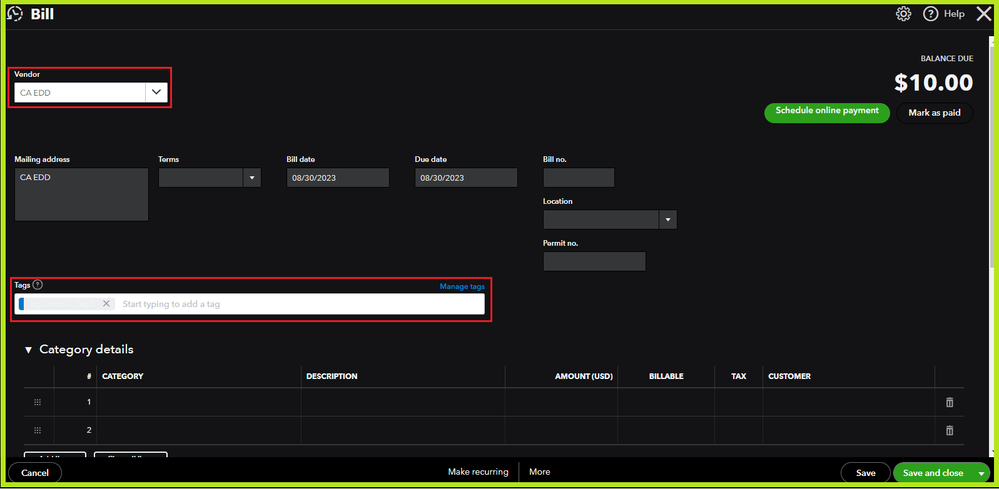Remove the existing tag with its X

(x=106, y=304)
